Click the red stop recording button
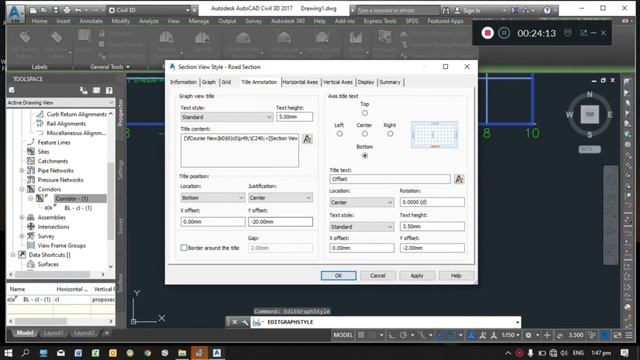This screenshot has width=640, height=360. [x=487, y=33]
